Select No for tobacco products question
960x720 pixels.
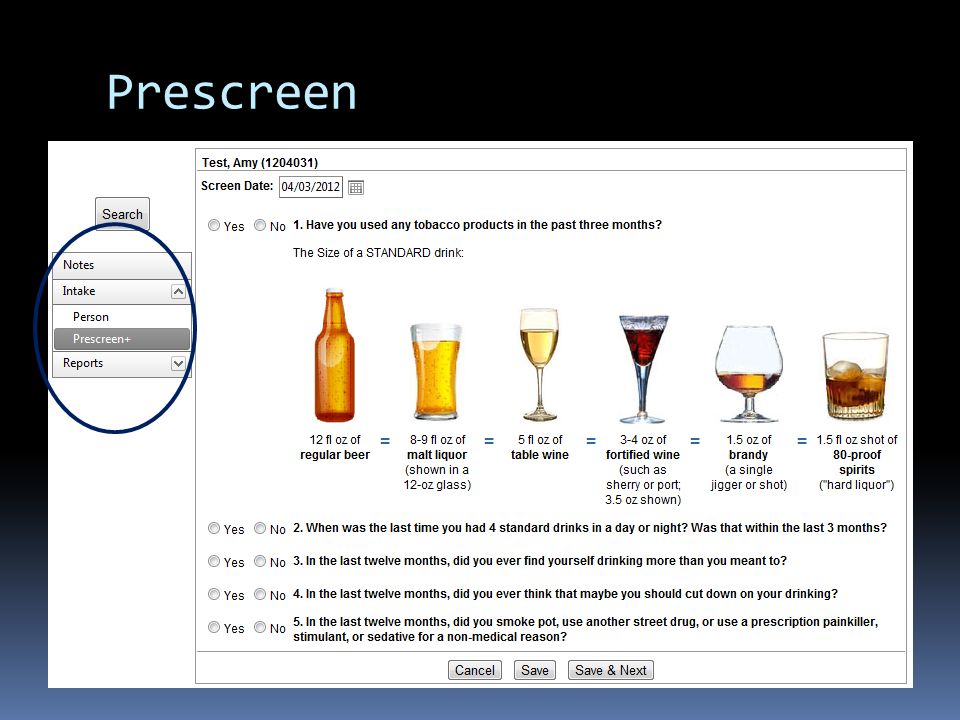[260, 225]
